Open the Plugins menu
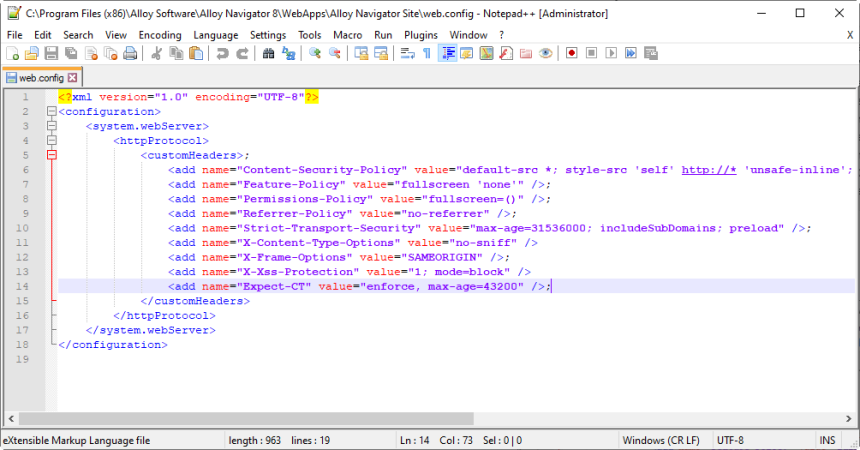 click(420, 35)
